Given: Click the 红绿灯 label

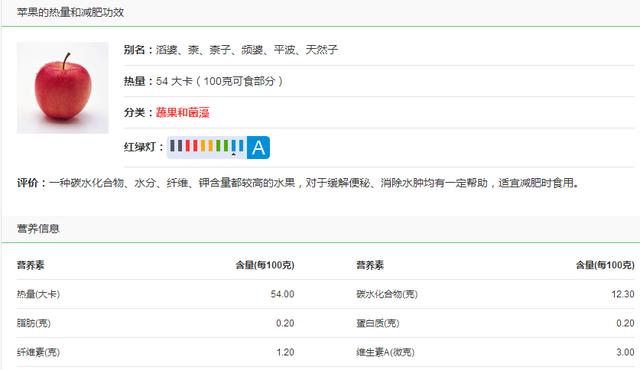Looking at the screenshot, I should pyautogui.click(x=144, y=147).
